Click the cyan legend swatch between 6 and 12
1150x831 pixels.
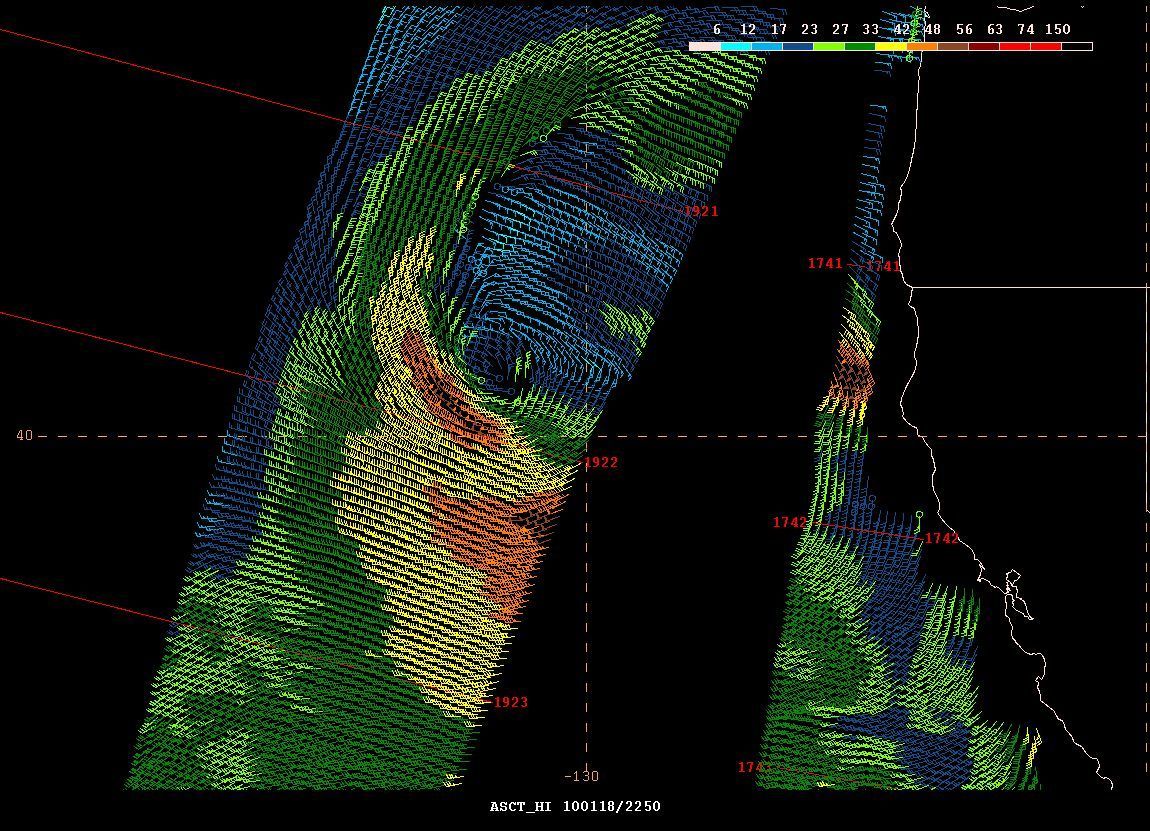[x=736, y=46]
